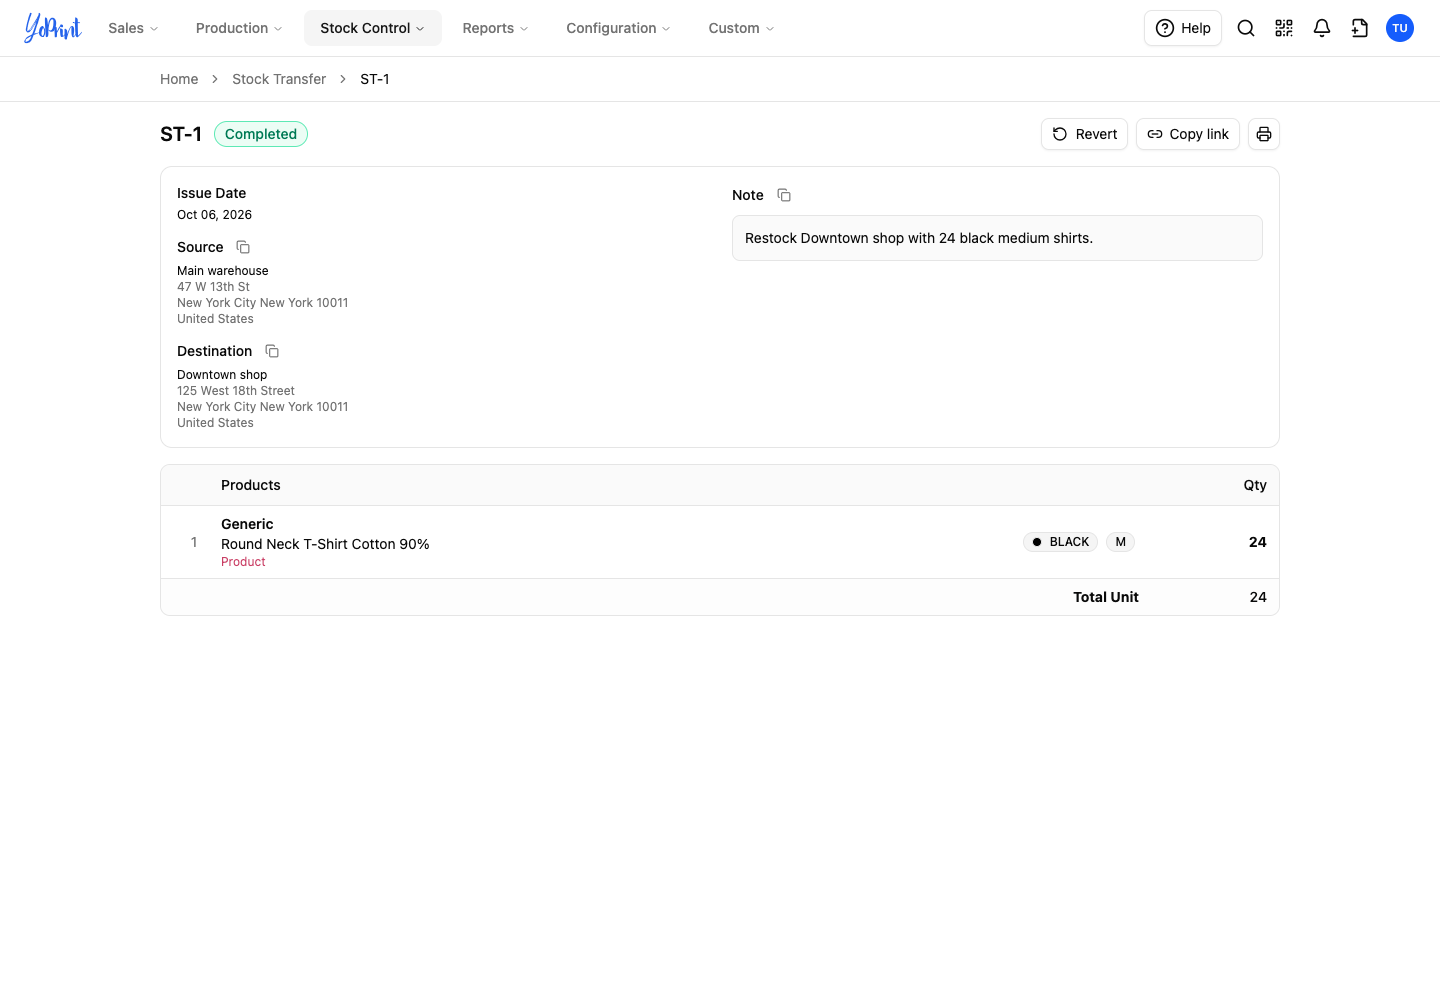
Task: Expand the Production menu
Action: (x=239, y=28)
